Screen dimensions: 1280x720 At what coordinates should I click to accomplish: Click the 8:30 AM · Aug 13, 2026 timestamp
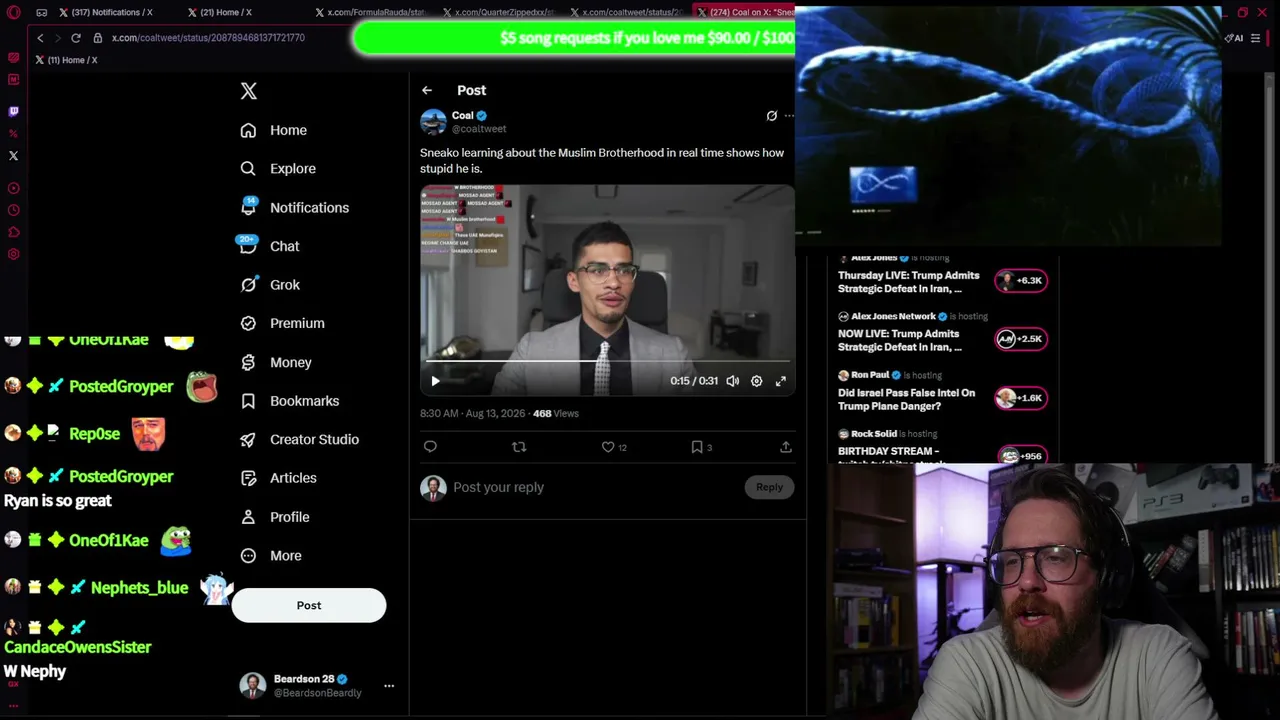click(472, 413)
